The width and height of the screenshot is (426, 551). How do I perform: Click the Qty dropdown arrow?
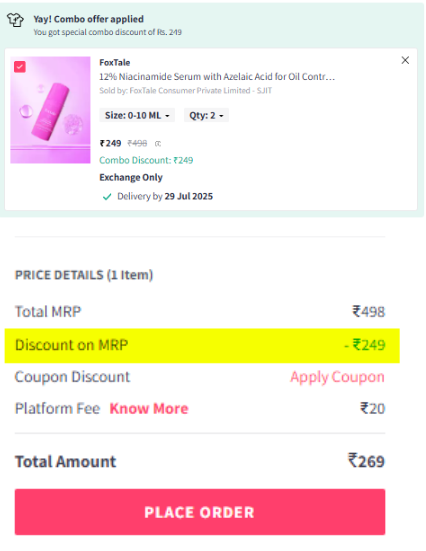click(x=221, y=116)
